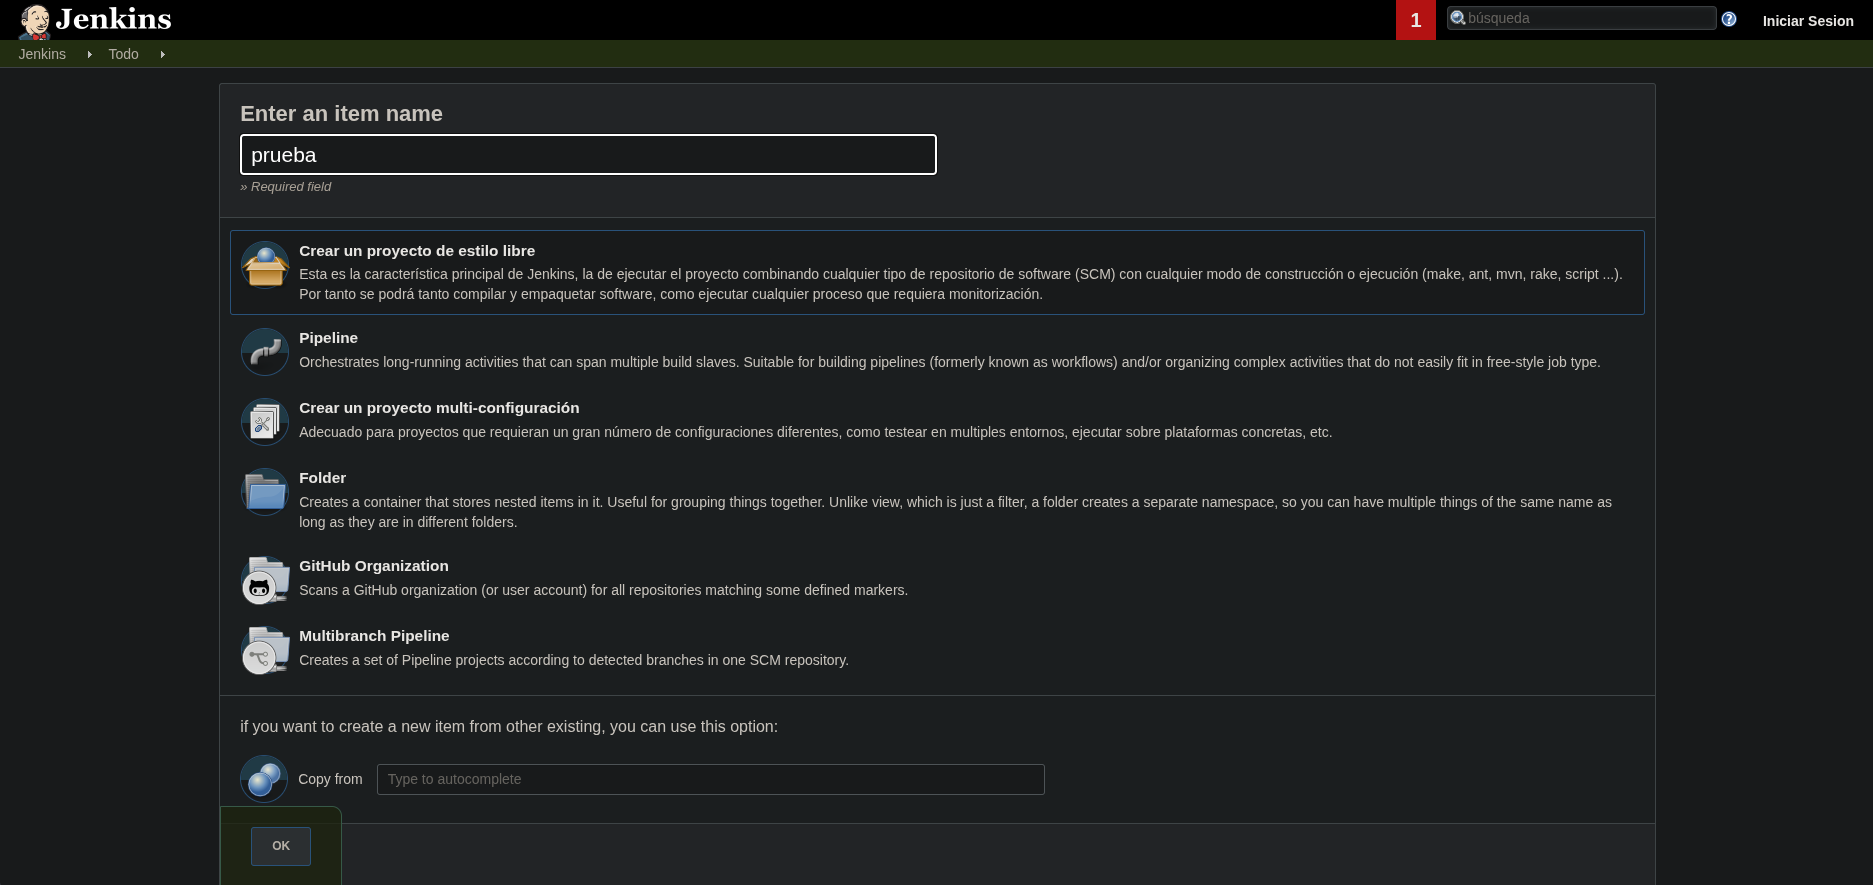Click the create from other existing text

point(509,727)
